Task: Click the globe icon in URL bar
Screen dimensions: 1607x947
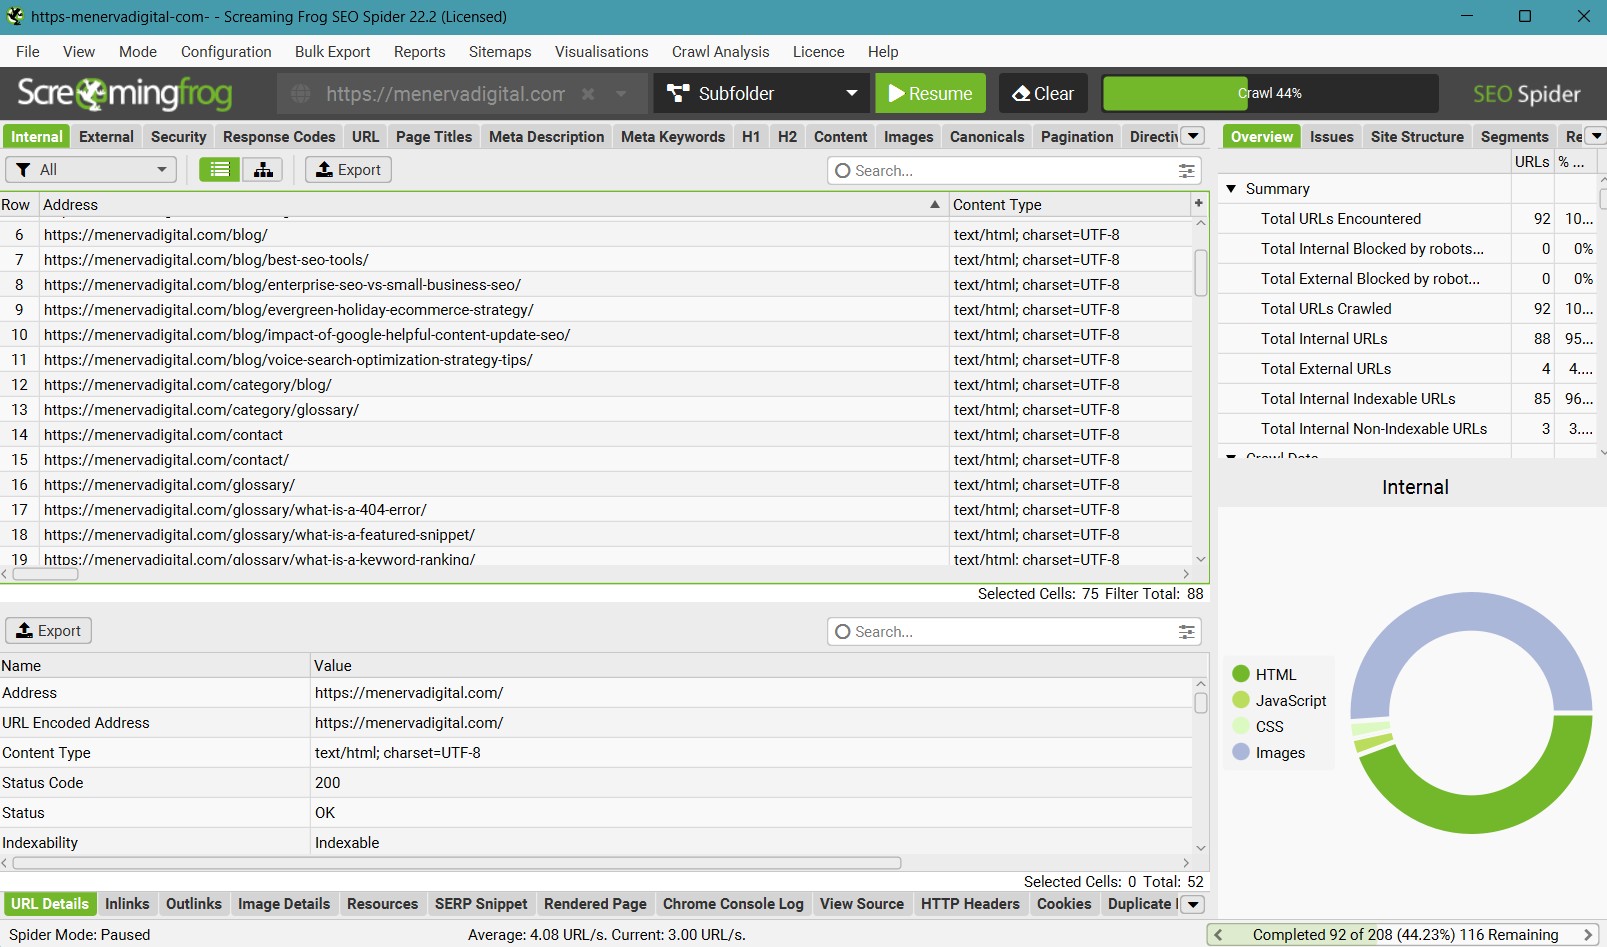Action: point(300,94)
